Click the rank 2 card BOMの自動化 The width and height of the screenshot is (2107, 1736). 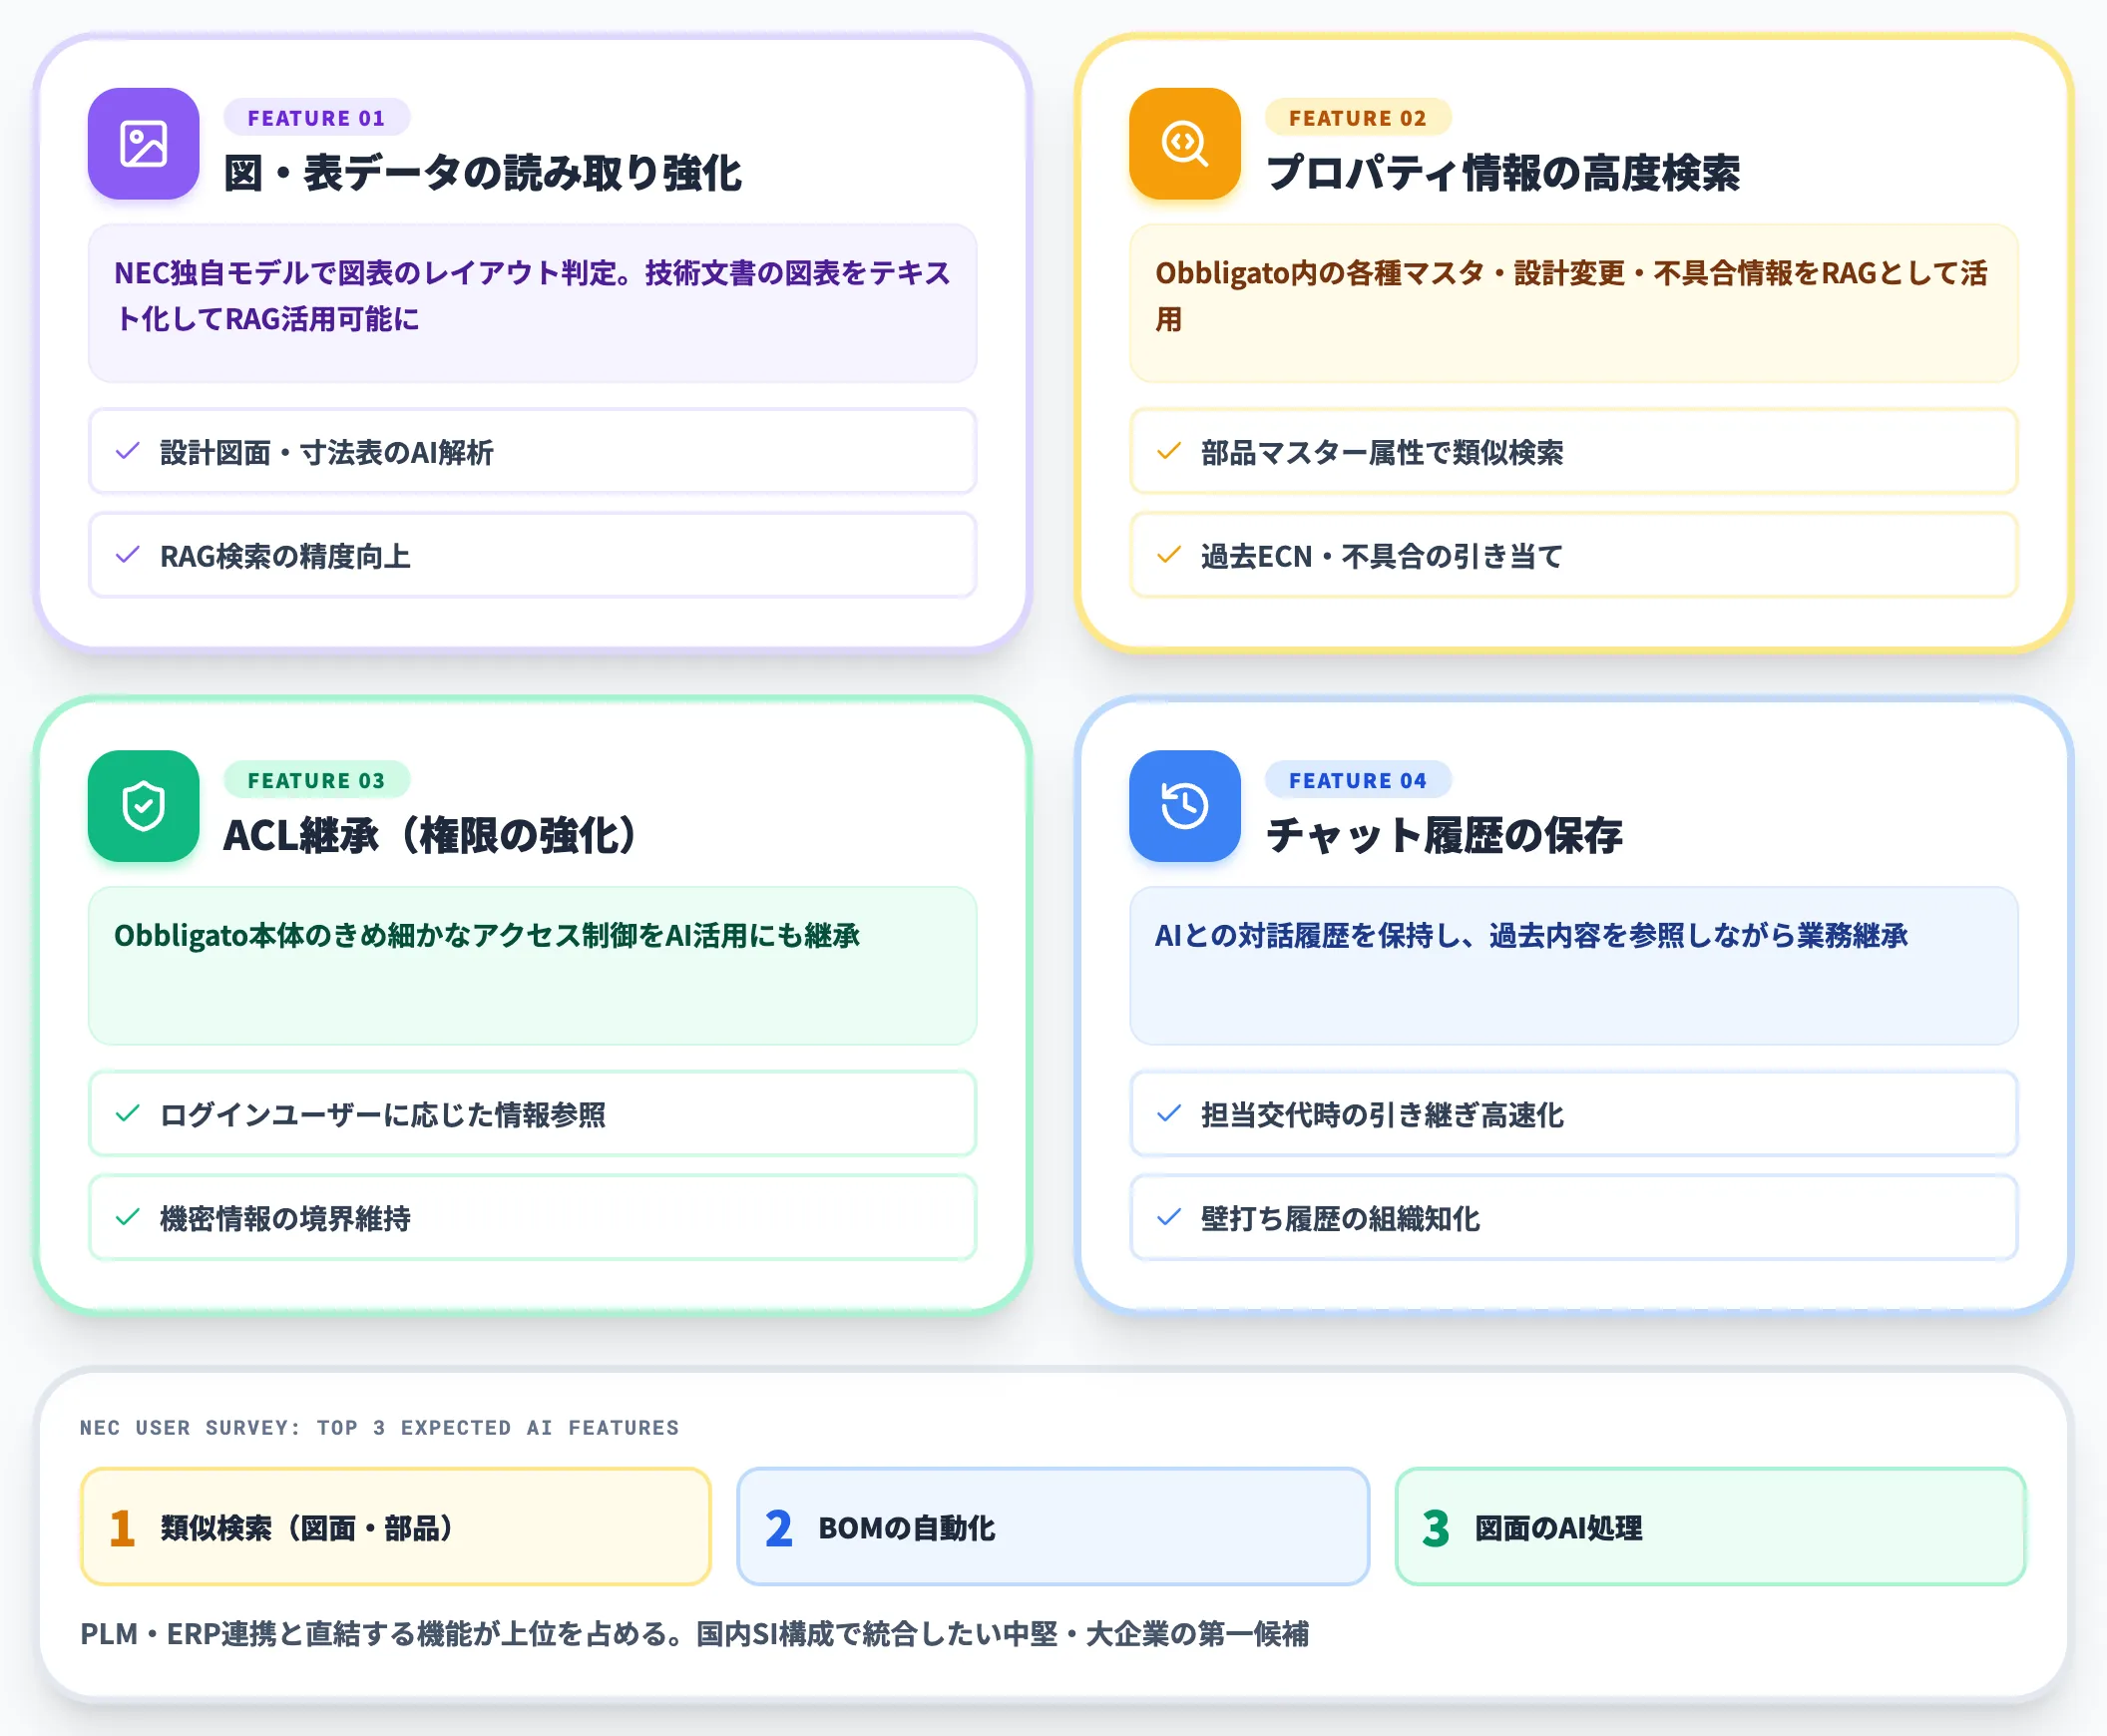(x=1052, y=1526)
